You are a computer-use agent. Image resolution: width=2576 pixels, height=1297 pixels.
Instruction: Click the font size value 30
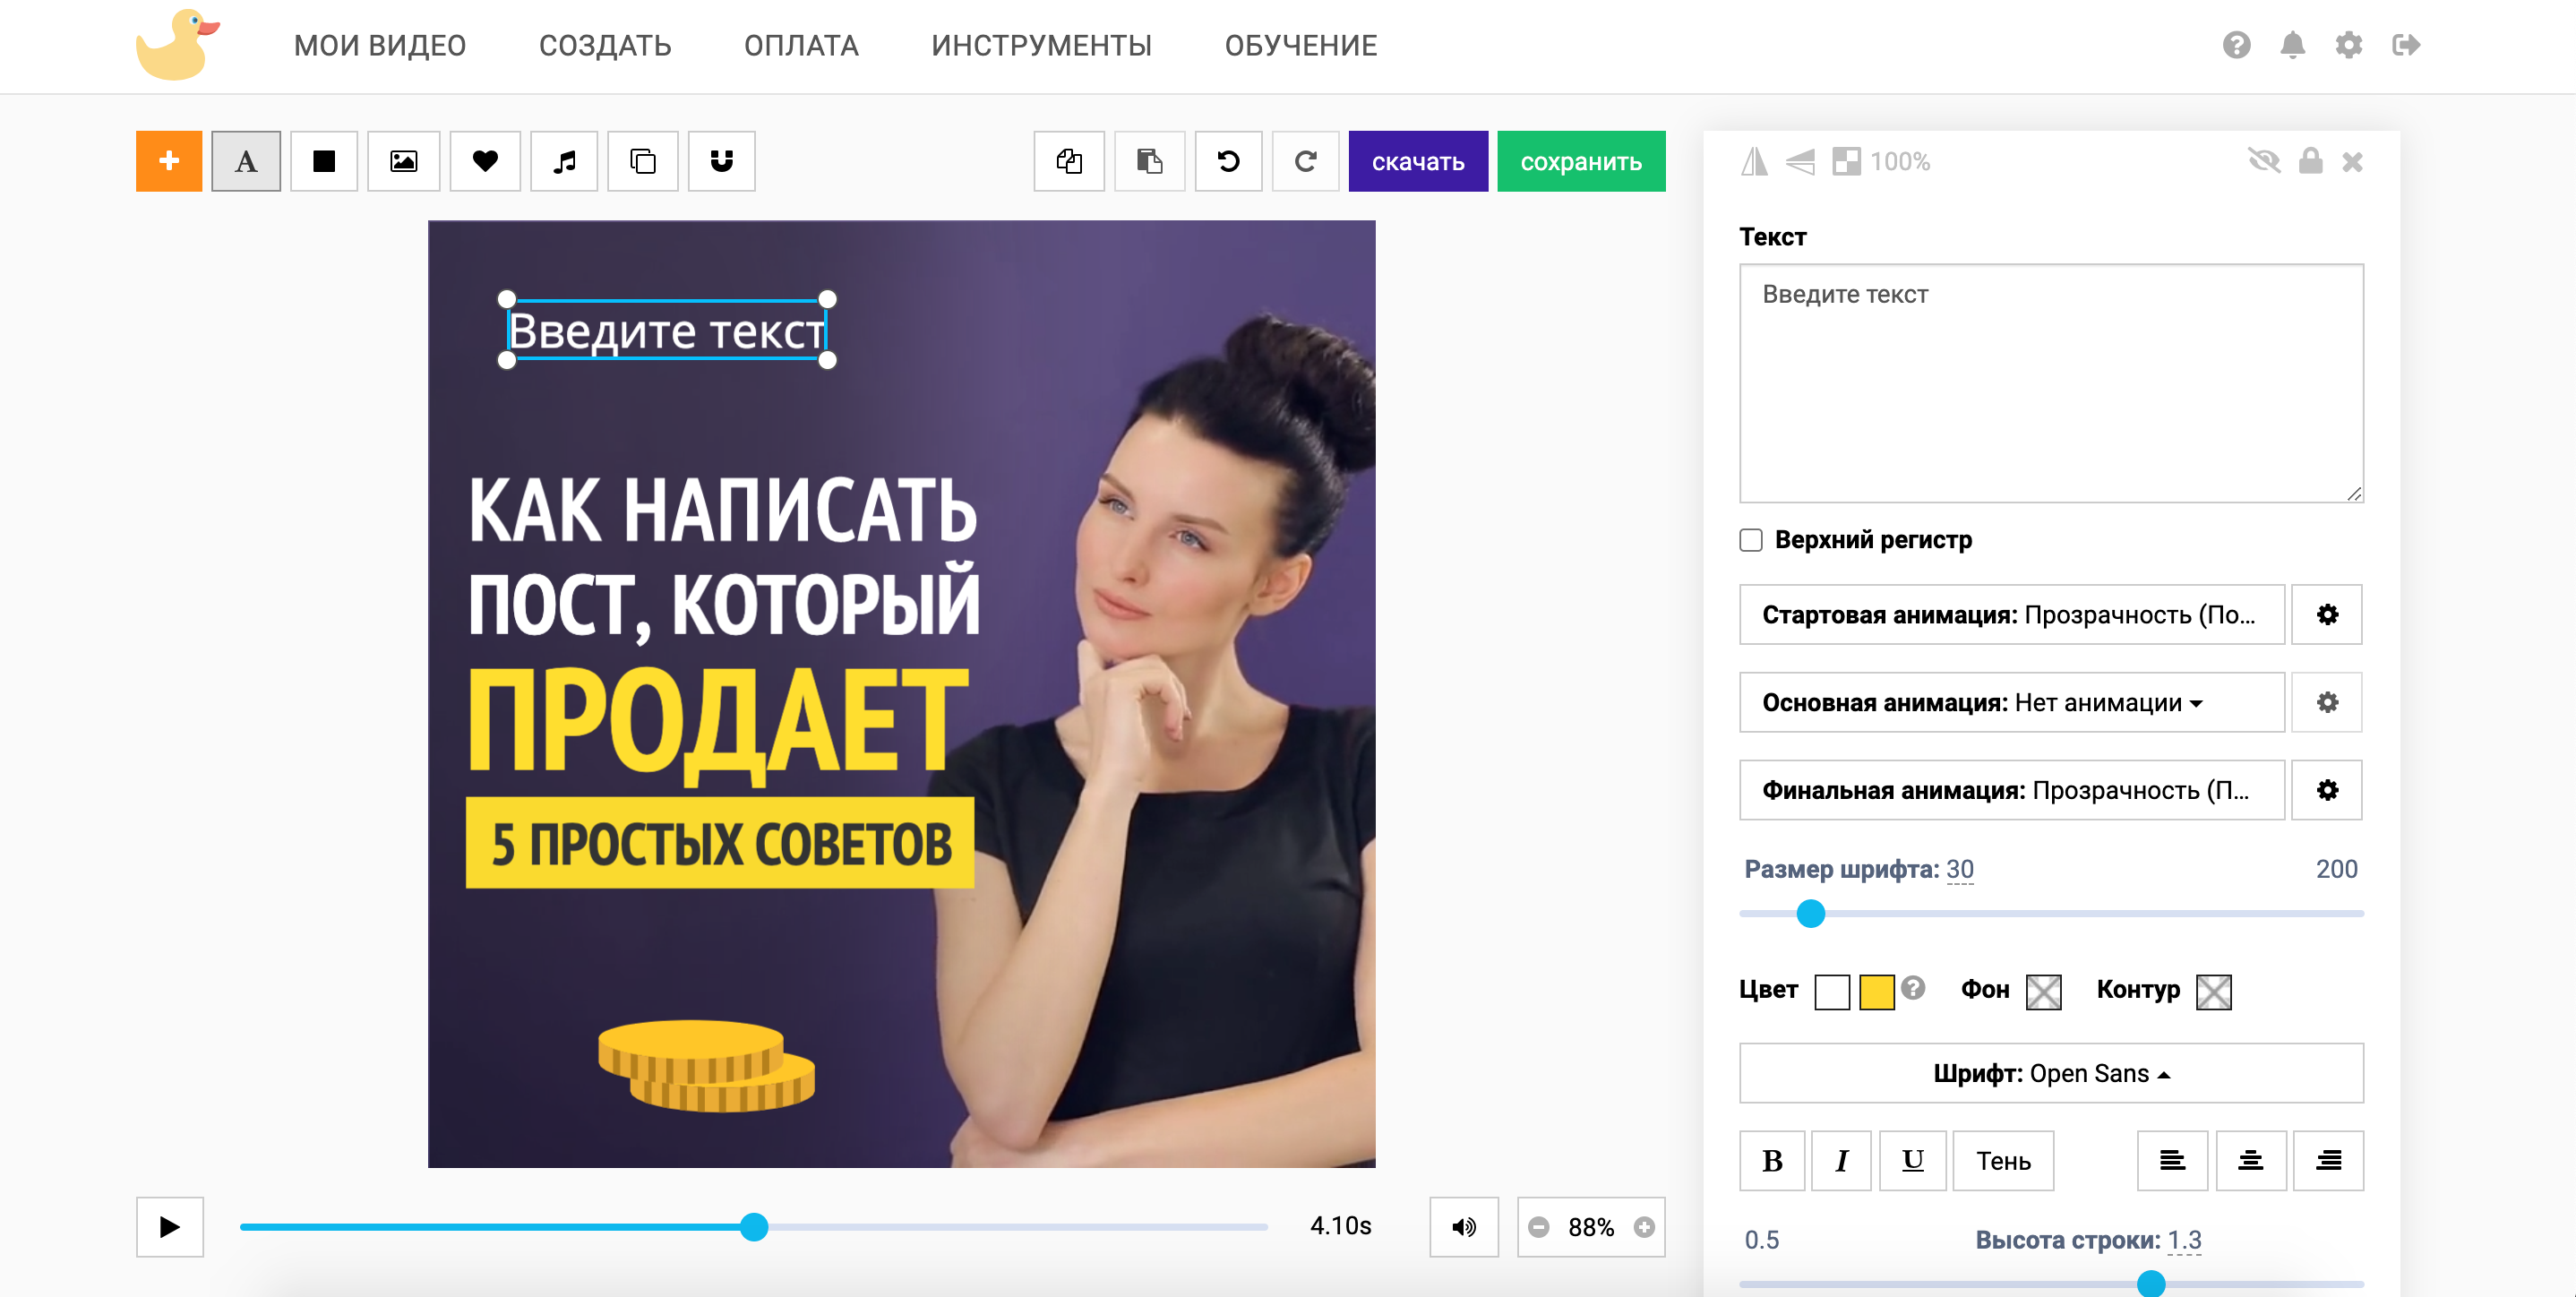[x=1960, y=870]
